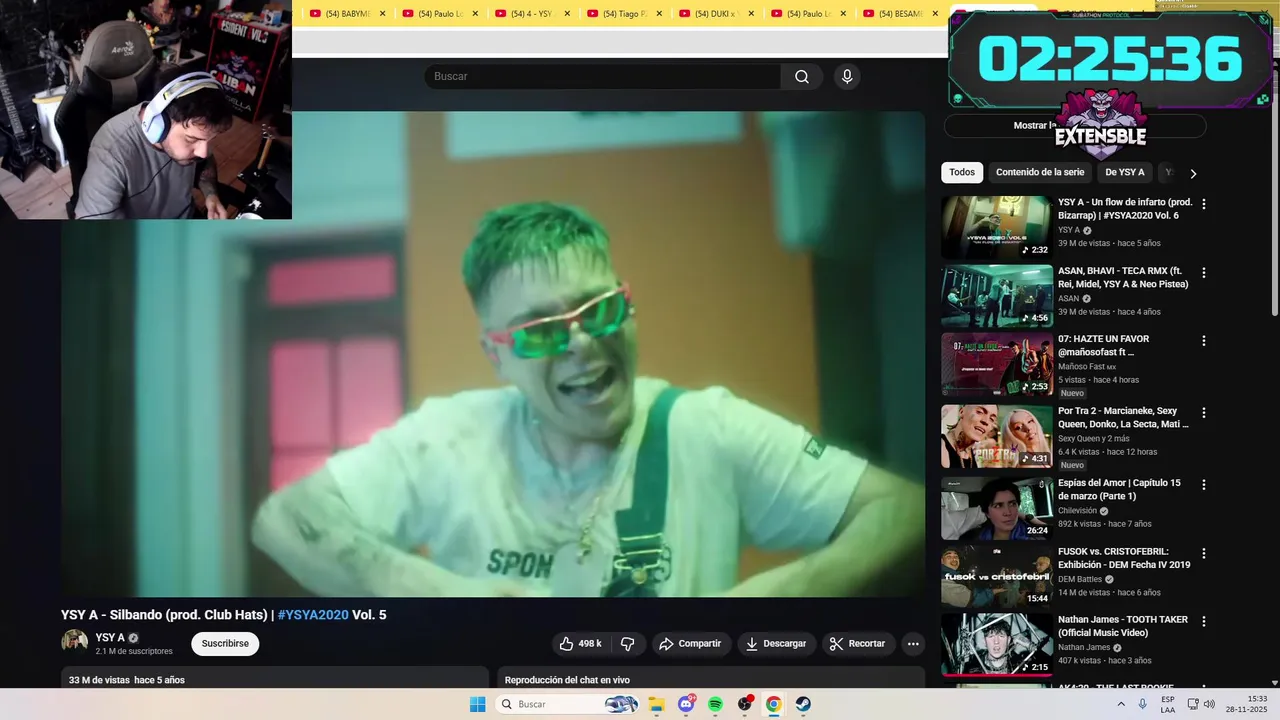Viewport: 1280px width, 720px height.
Task: Activate voice search microphone icon
Action: pos(847,77)
